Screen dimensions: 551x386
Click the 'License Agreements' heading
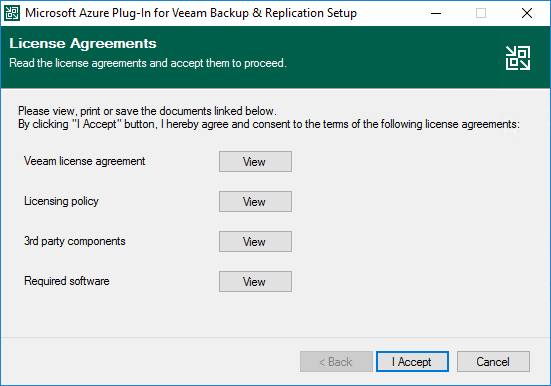tap(83, 44)
